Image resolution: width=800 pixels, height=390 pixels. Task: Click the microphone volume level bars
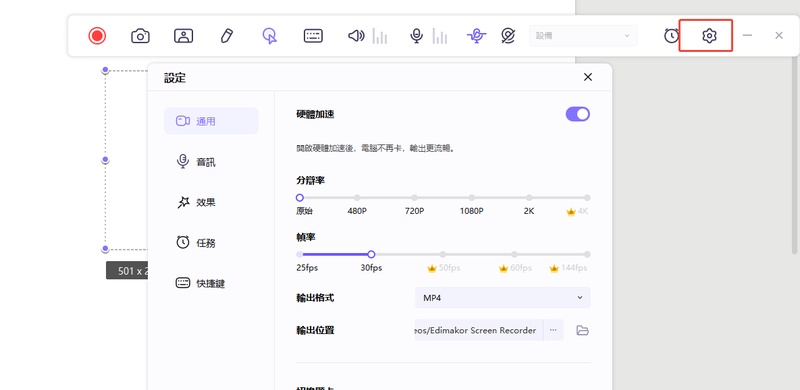(440, 36)
